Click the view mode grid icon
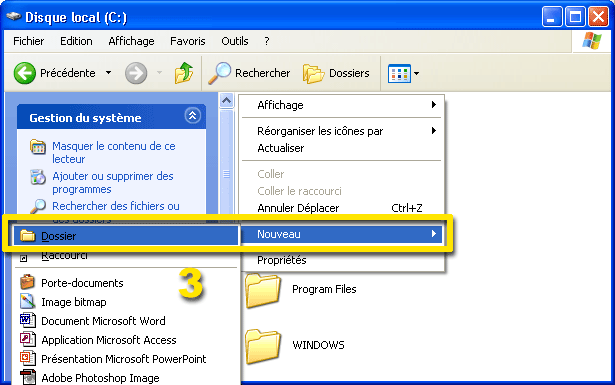This screenshot has height=385, width=615. pos(399,73)
